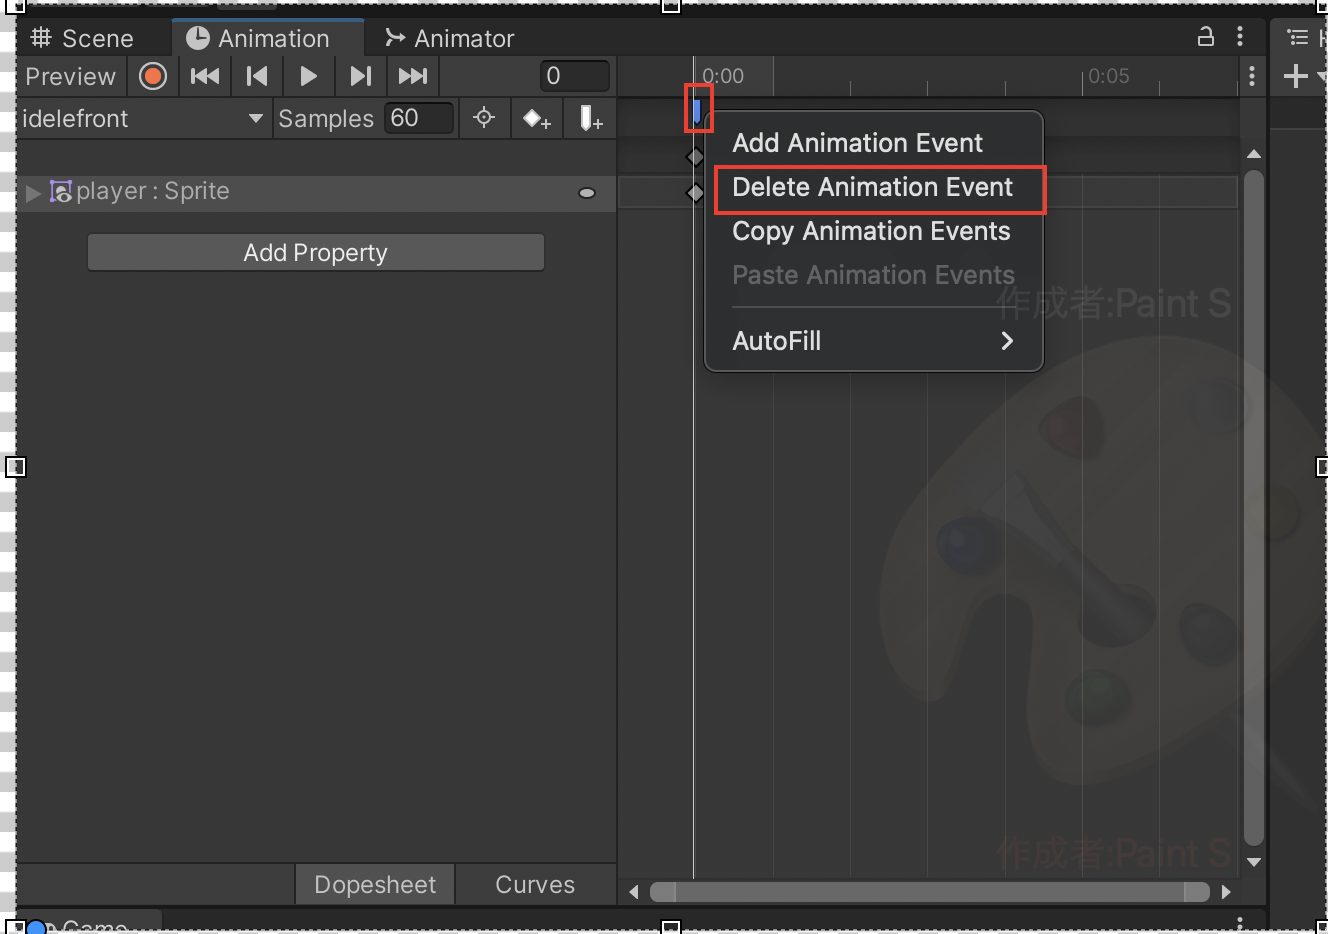This screenshot has height=934, width=1328.
Task: Click the horizontal scroll left arrow
Action: pyautogui.click(x=633, y=891)
